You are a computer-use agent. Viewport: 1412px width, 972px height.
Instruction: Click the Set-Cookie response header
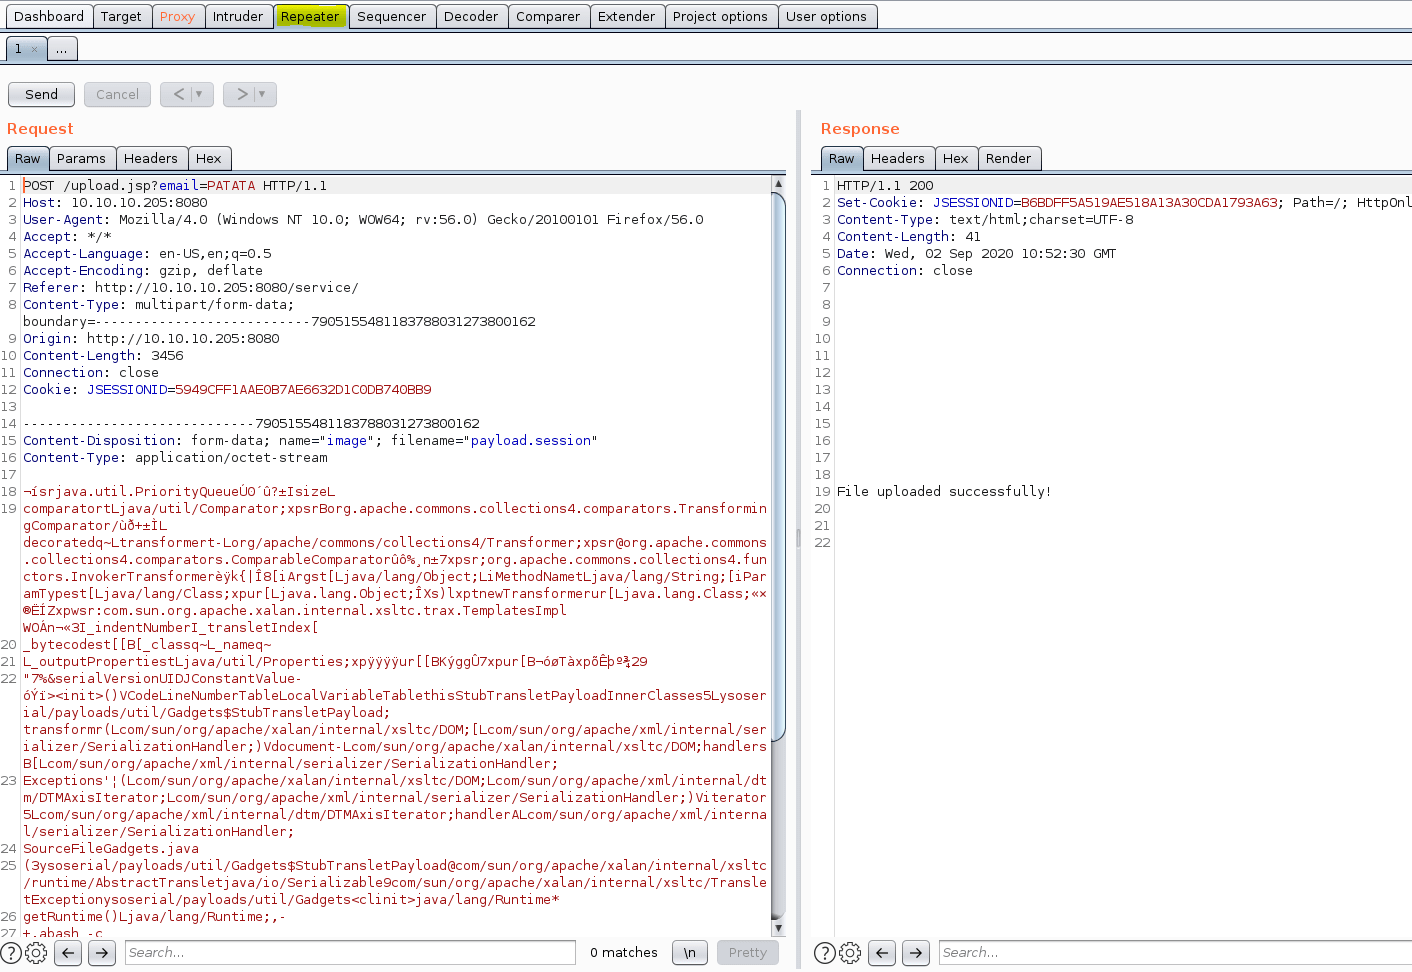click(1124, 203)
